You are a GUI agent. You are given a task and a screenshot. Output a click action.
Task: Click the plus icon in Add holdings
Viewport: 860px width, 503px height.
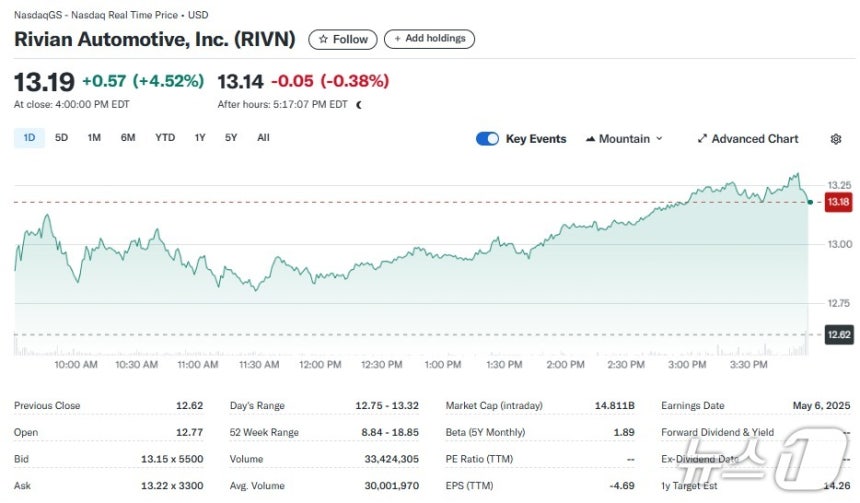397,38
